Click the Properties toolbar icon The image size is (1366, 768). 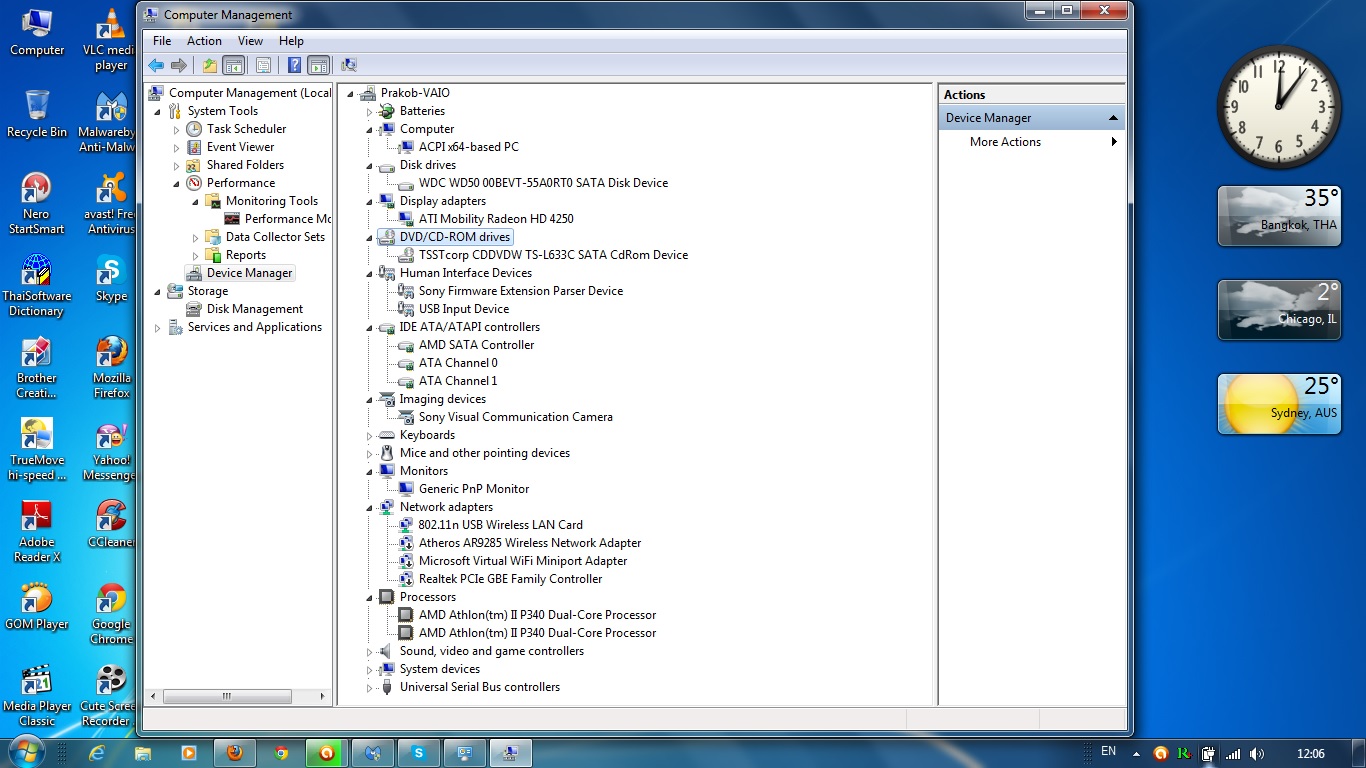[x=263, y=66]
